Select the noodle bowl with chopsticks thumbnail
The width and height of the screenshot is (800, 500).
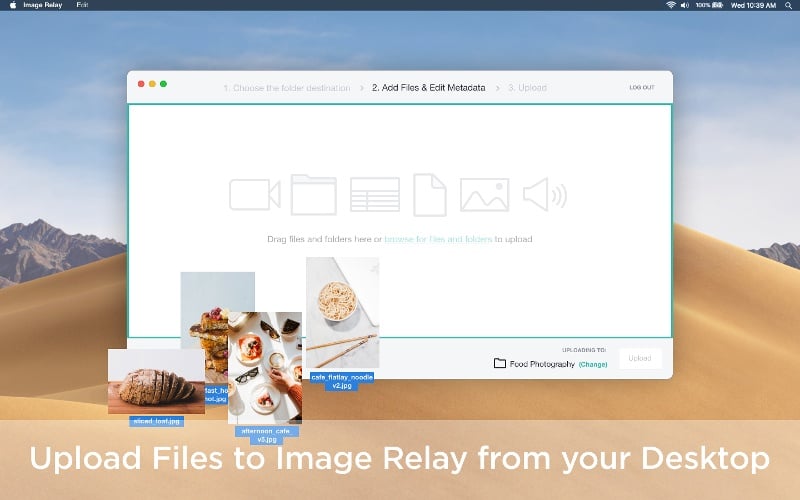pos(342,312)
